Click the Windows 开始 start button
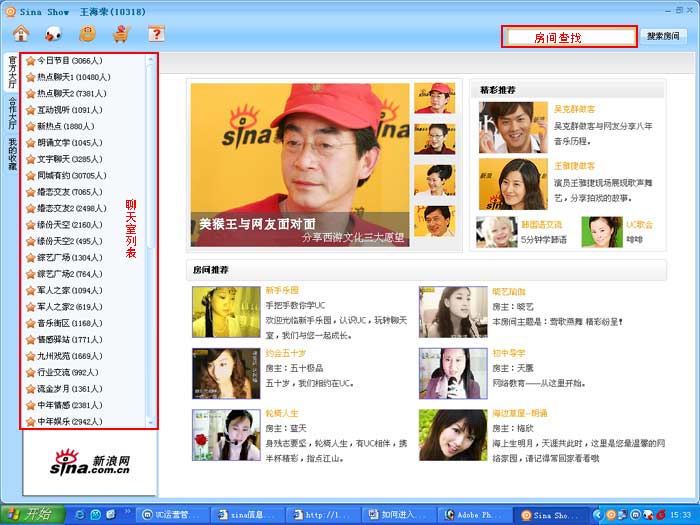This screenshot has width=700, height=525. pyautogui.click(x=33, y=514)
